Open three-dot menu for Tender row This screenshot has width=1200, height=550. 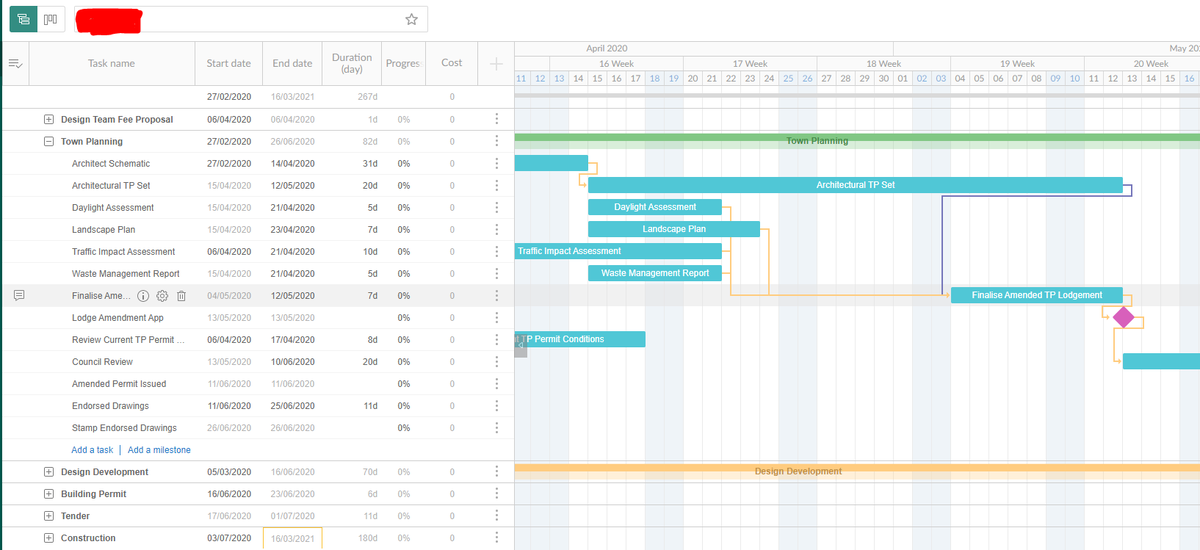[496, 515]
